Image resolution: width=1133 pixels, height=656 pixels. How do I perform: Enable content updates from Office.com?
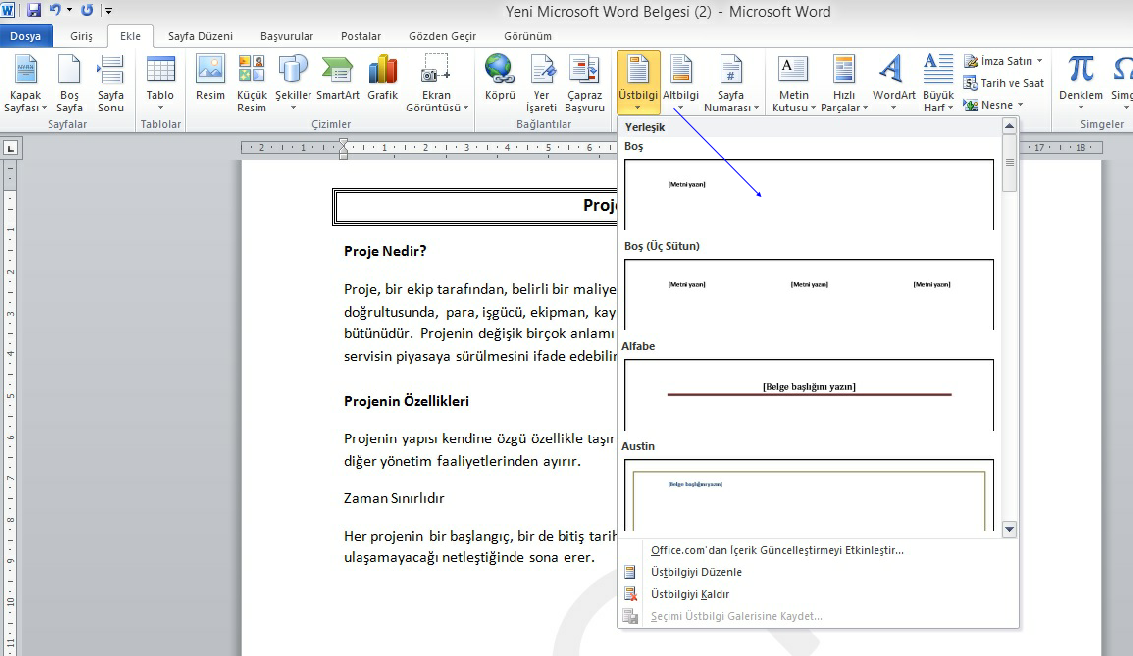tap(777, 550)
